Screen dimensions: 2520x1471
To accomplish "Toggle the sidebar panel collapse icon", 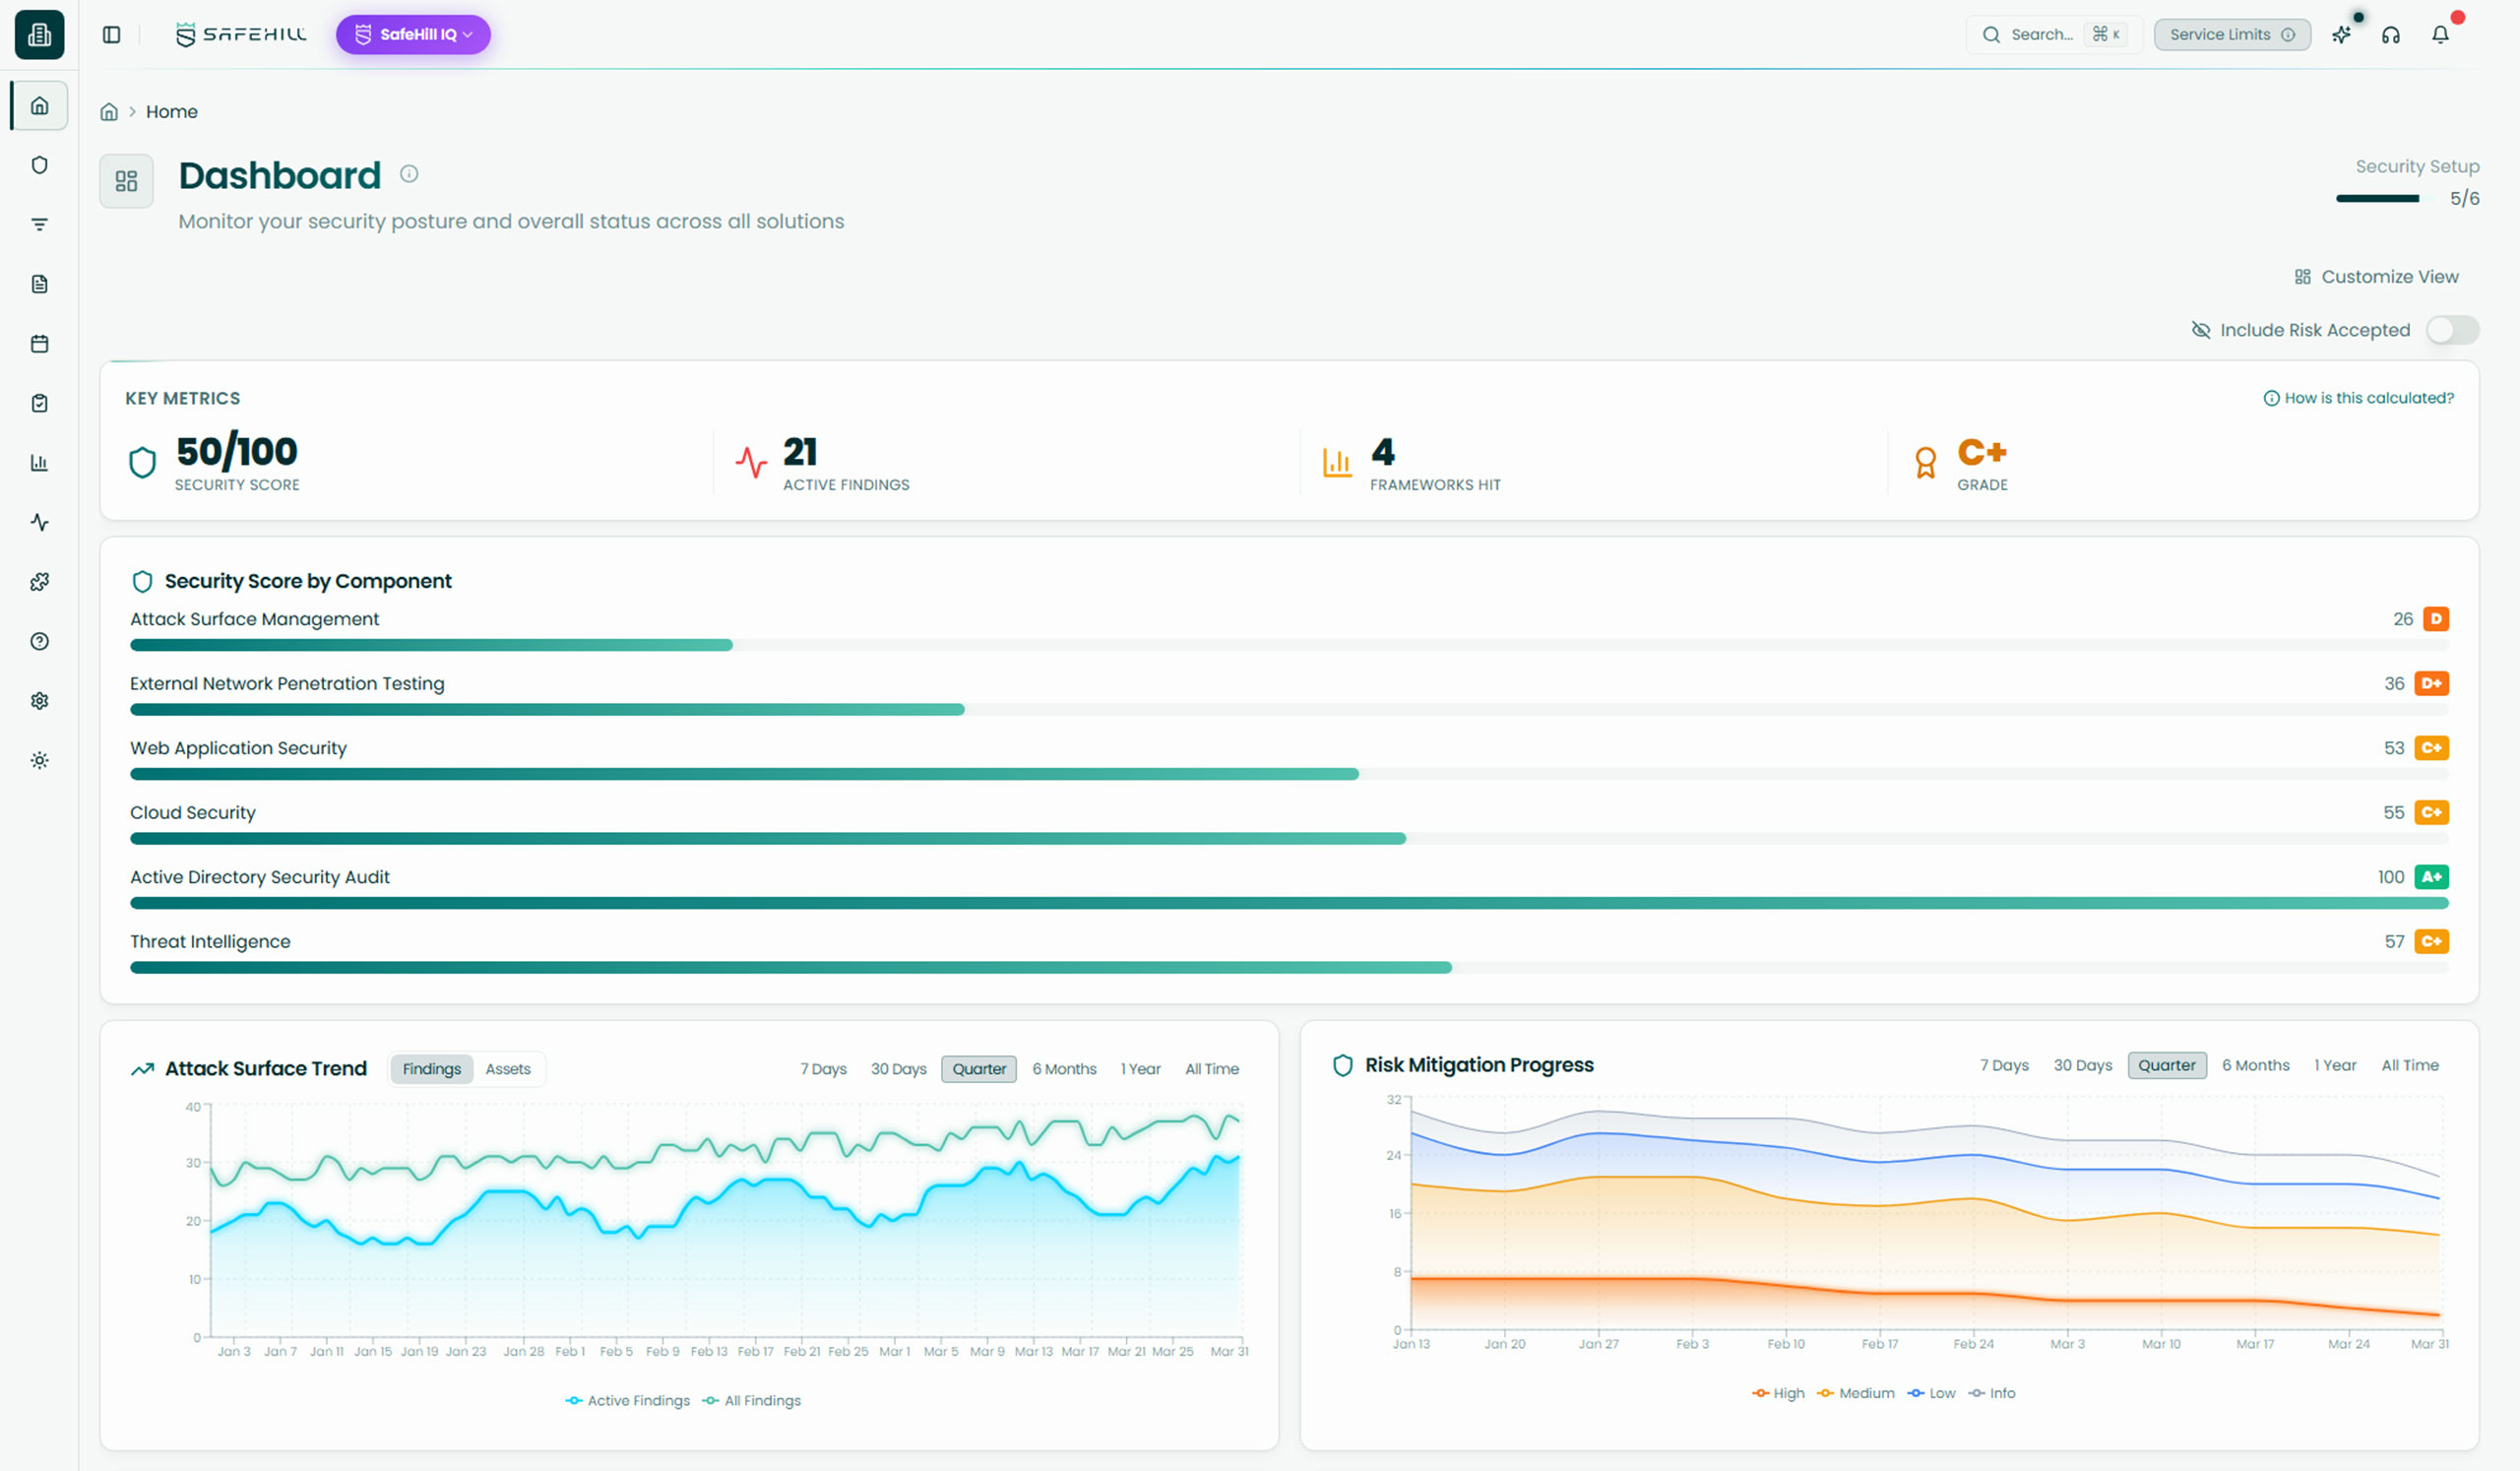I will [111, 35].
